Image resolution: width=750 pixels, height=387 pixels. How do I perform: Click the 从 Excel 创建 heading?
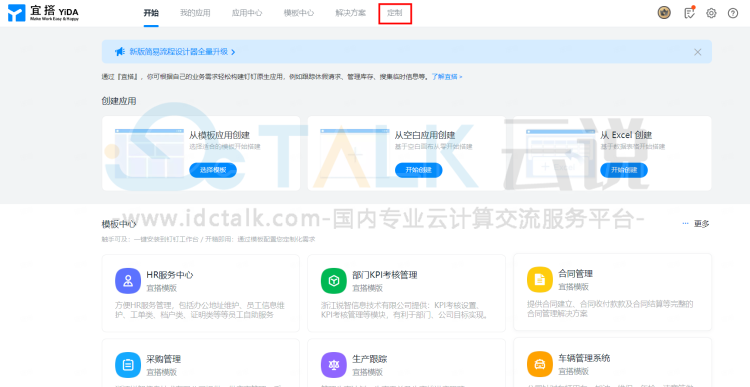point(626,135)
